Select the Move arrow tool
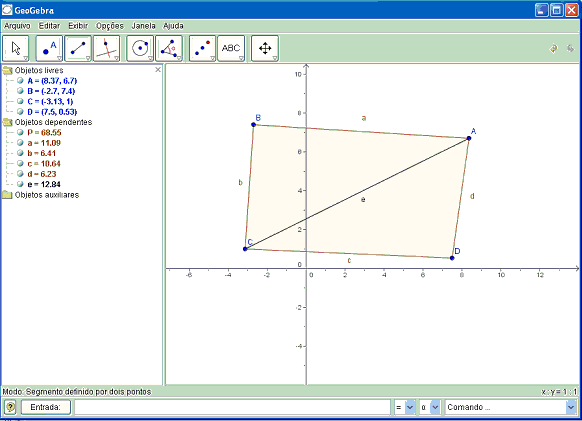 16,48
